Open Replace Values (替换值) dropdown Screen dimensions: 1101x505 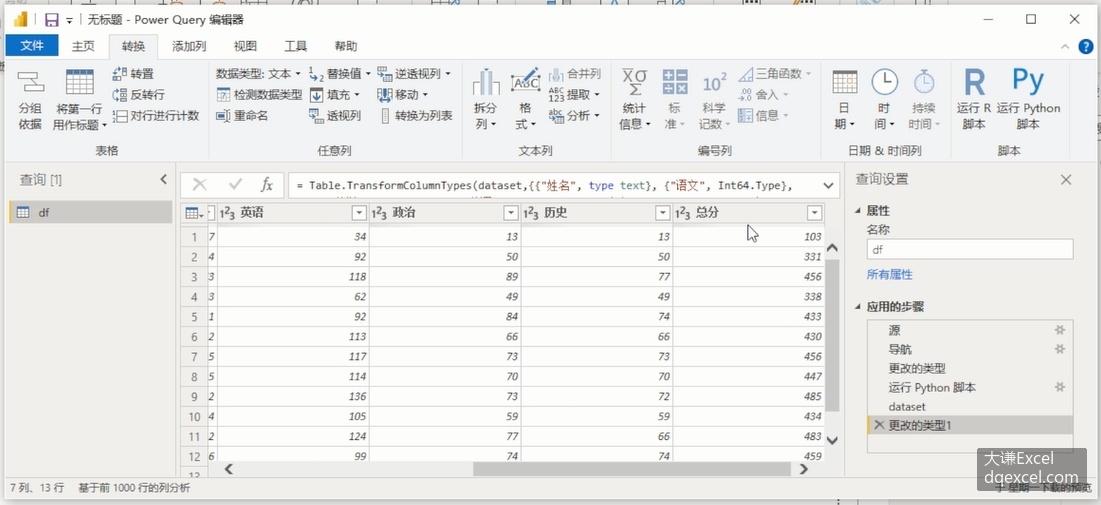coord(340,74)
